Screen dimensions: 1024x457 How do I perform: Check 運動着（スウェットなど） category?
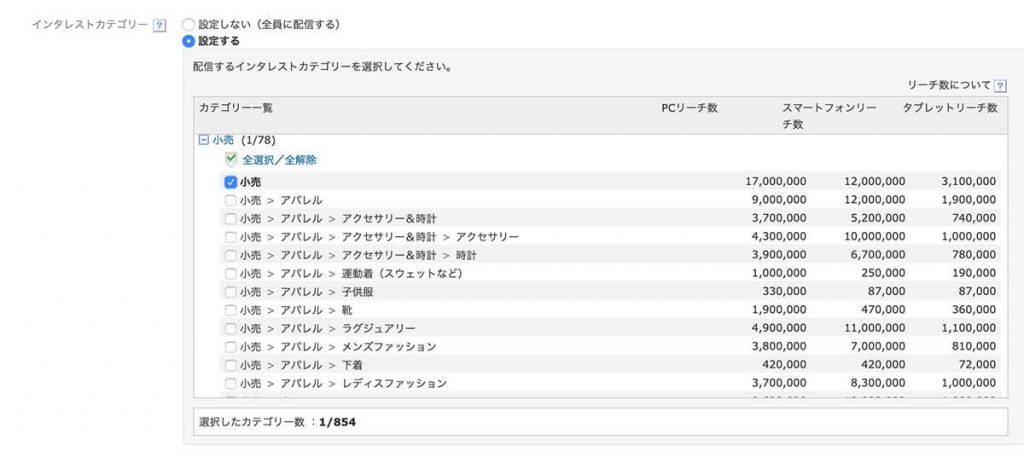click(231, 274)
